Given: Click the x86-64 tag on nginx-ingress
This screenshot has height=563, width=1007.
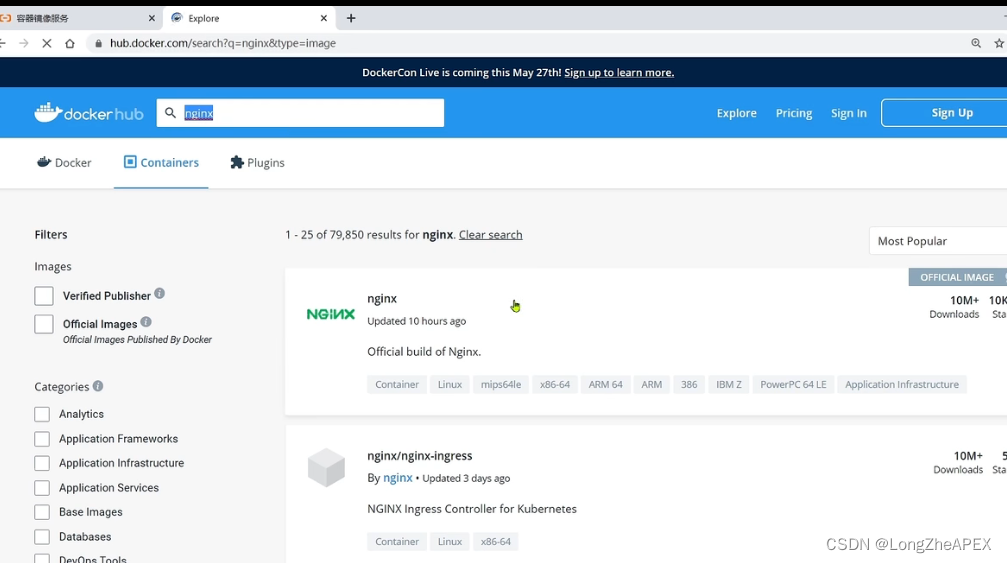Looking at the screenshot, I should click(496, 542).
